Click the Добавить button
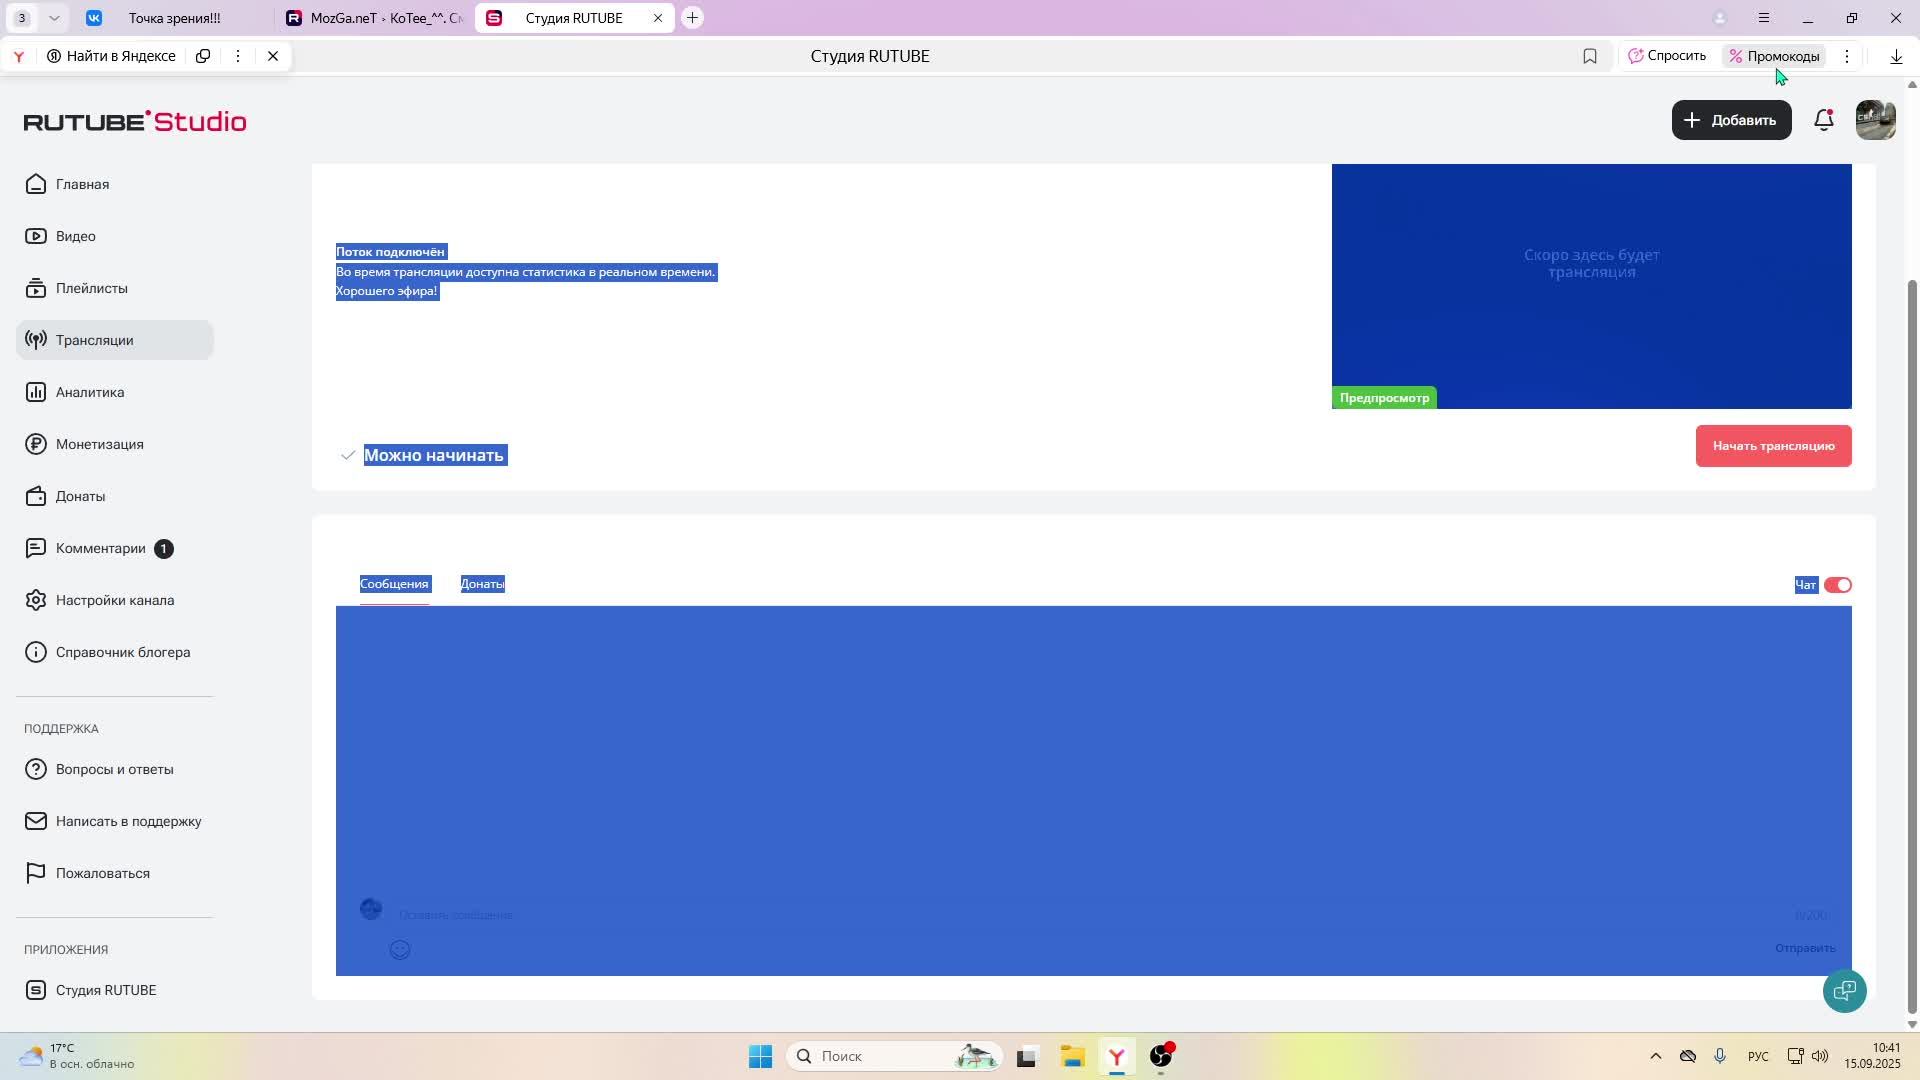 pos(1731,120)
